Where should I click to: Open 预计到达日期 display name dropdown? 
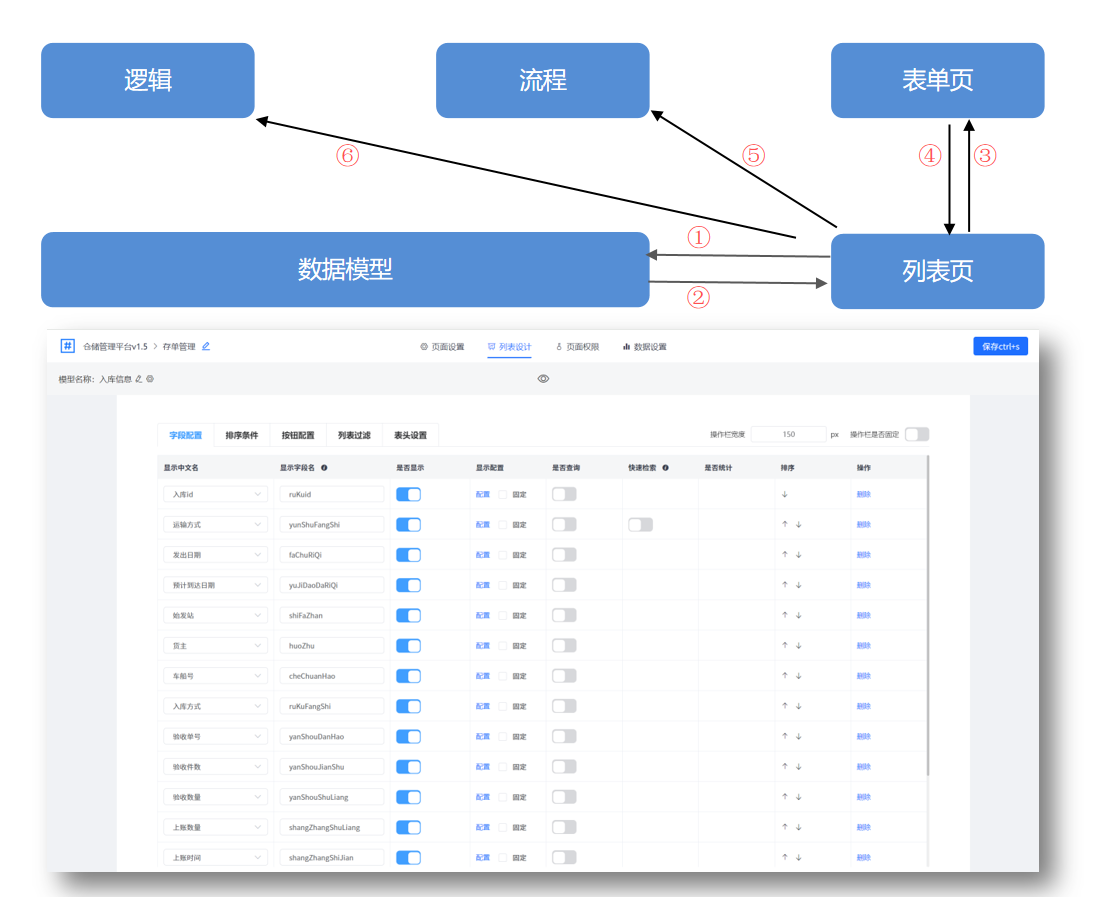click(215, 585)
